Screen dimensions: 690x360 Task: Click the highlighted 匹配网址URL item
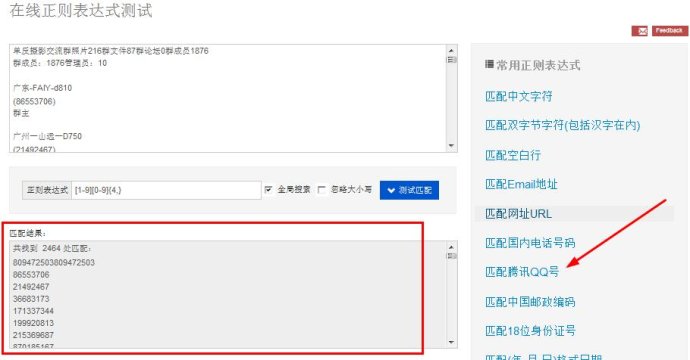pyautogui.click(x=574, y=214)
